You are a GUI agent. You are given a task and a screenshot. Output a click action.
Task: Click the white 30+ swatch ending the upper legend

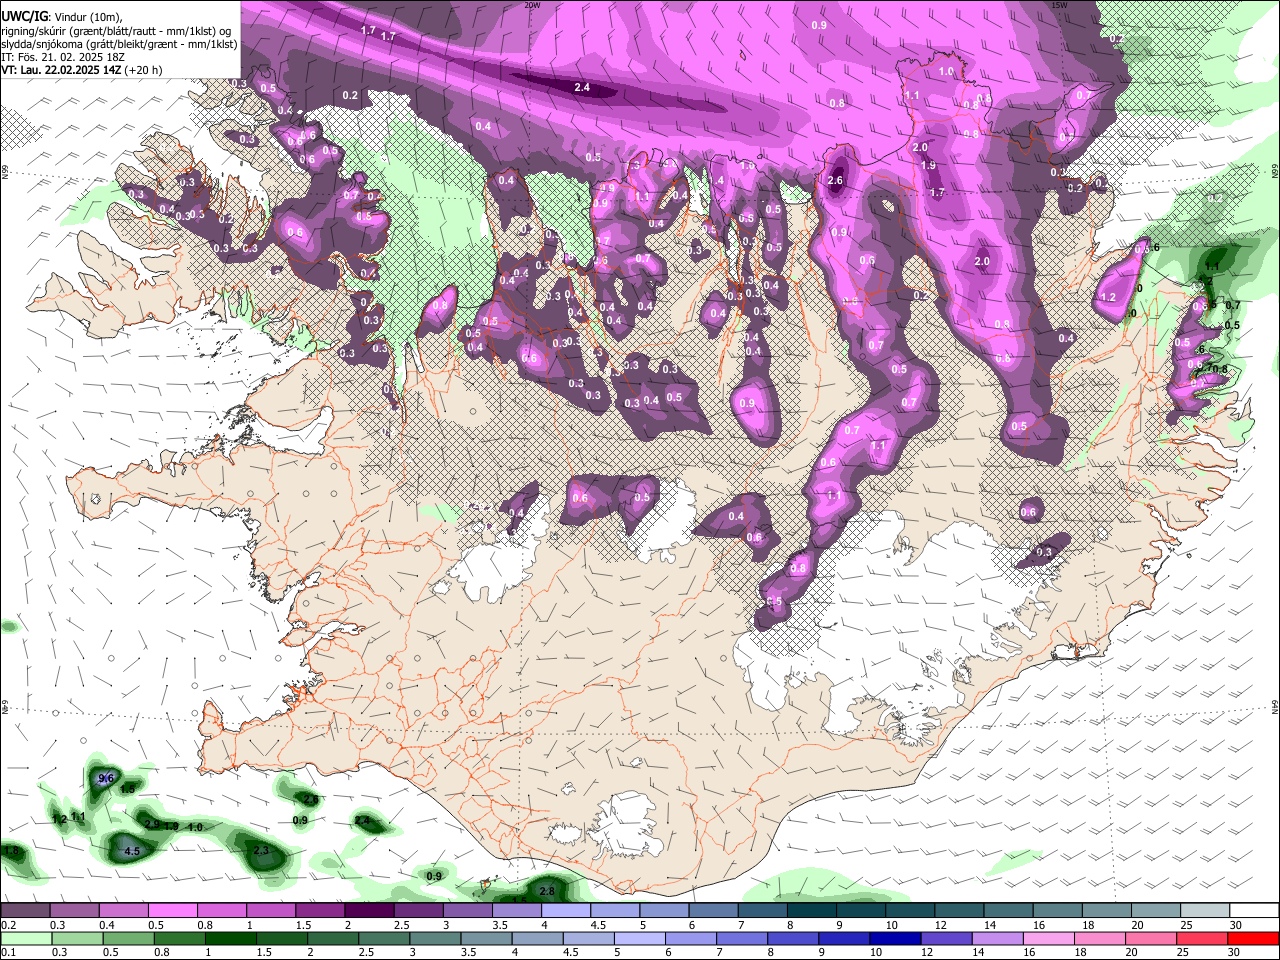[x=1254, y=911]
